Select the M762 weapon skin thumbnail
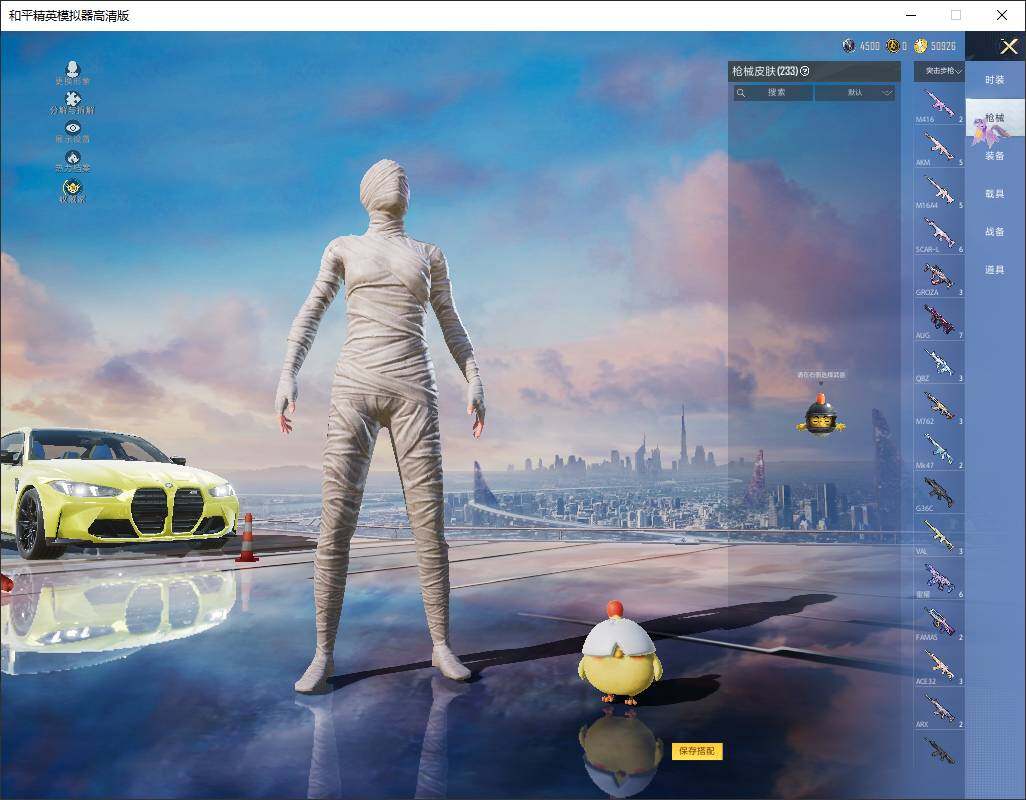 pos(940,406)
